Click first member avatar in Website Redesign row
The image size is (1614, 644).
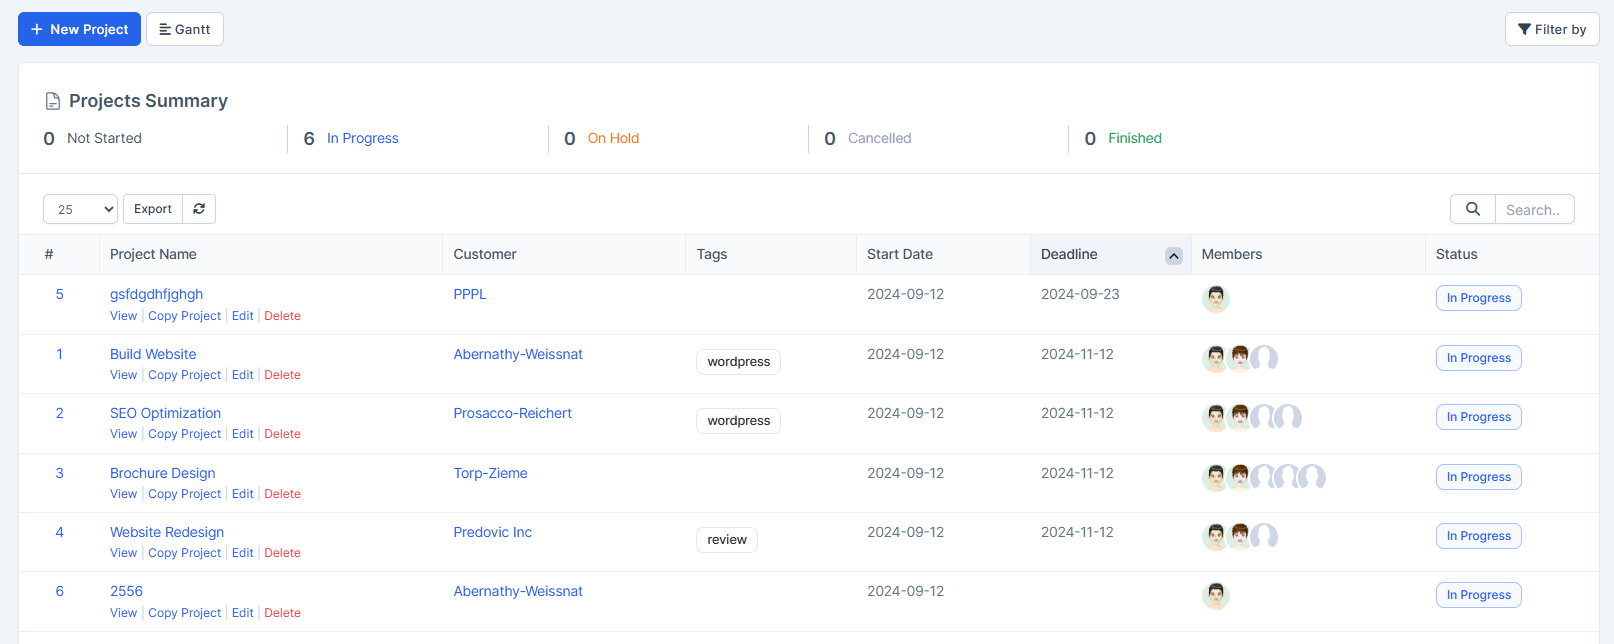coord(1216,536)
